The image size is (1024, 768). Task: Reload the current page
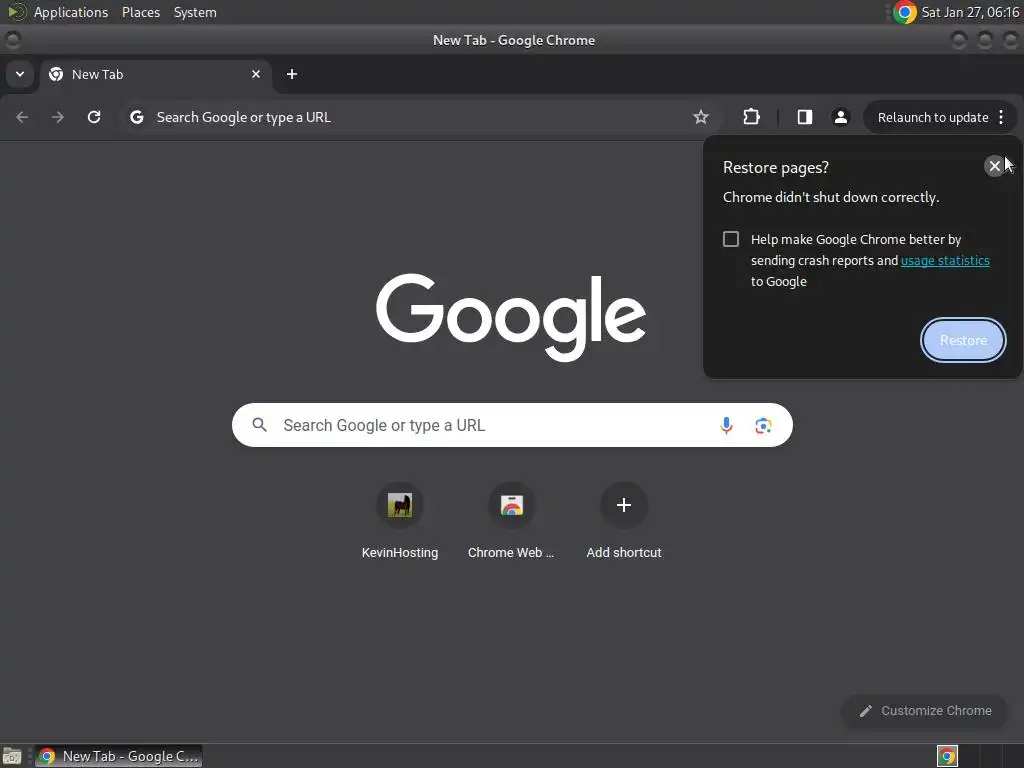94,117
